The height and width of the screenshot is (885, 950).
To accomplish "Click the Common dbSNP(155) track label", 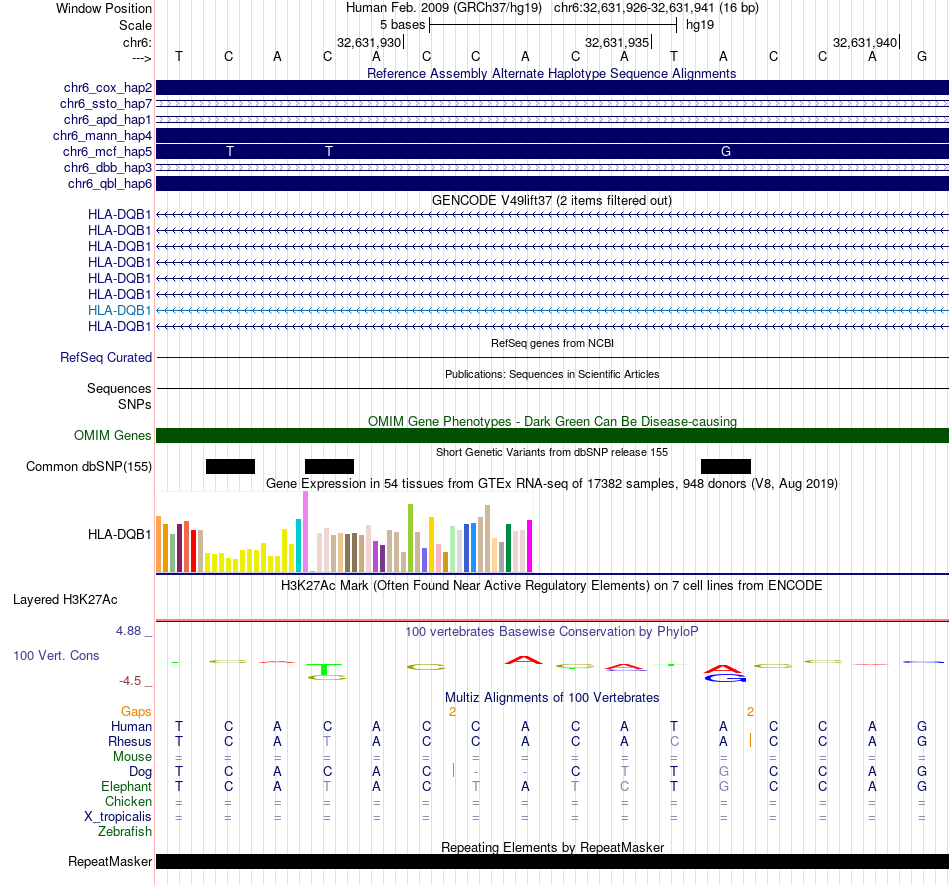I will [89, 466].
